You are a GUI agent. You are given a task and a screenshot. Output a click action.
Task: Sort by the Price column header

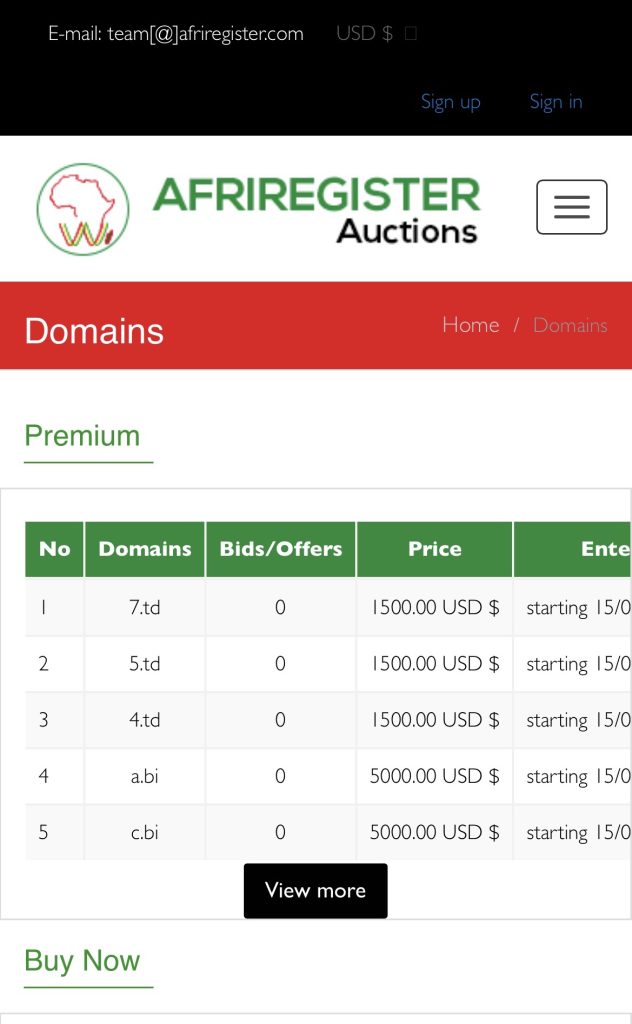435,549
